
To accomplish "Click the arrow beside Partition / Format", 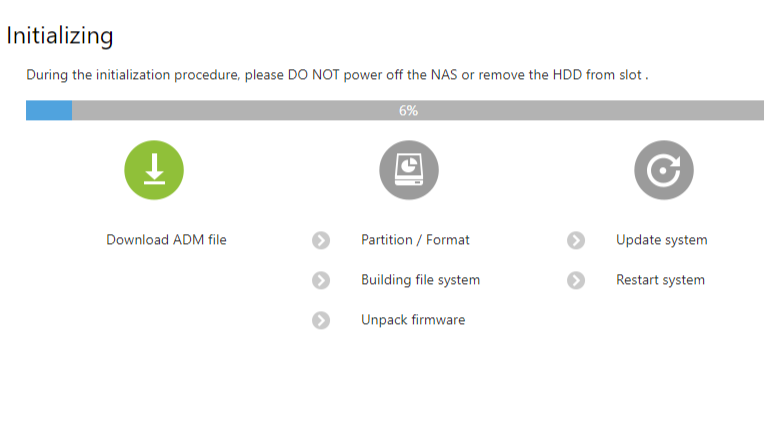I will pyautogui.click(x=321, y=240).
